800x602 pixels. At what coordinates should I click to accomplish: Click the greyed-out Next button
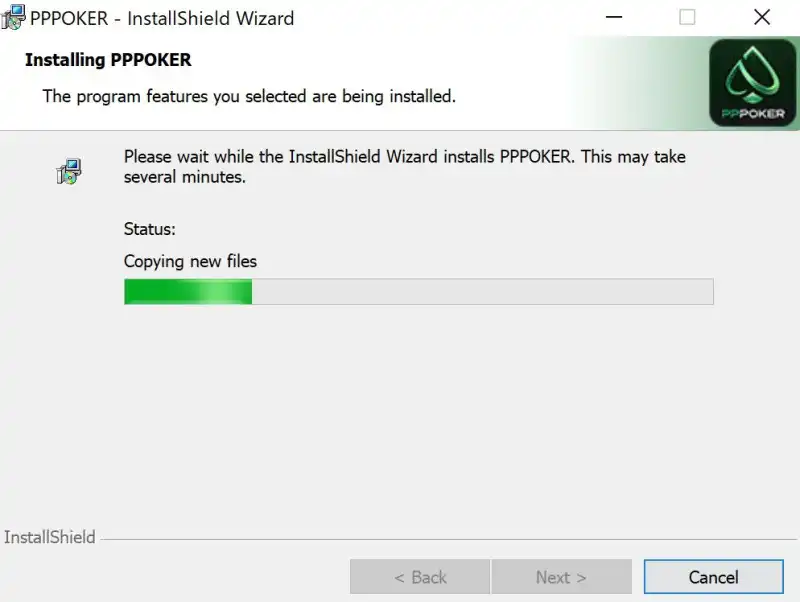click(x=561, y=577)
